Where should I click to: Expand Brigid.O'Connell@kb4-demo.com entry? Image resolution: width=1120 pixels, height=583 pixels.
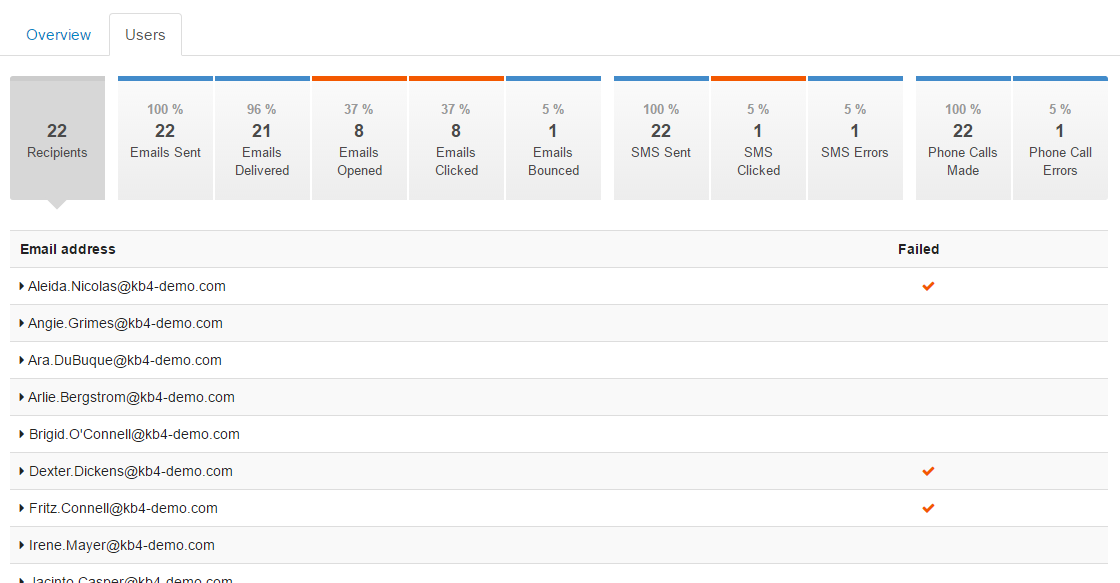coord(21,434)
